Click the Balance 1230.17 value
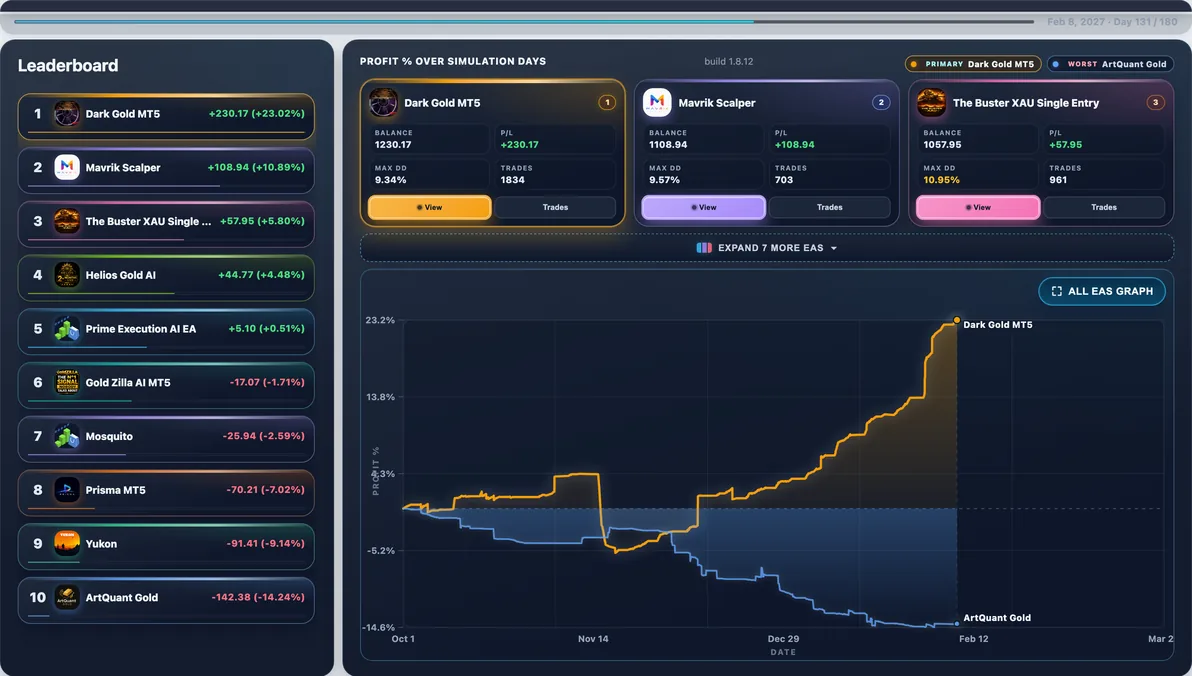 tap(393, 144)
